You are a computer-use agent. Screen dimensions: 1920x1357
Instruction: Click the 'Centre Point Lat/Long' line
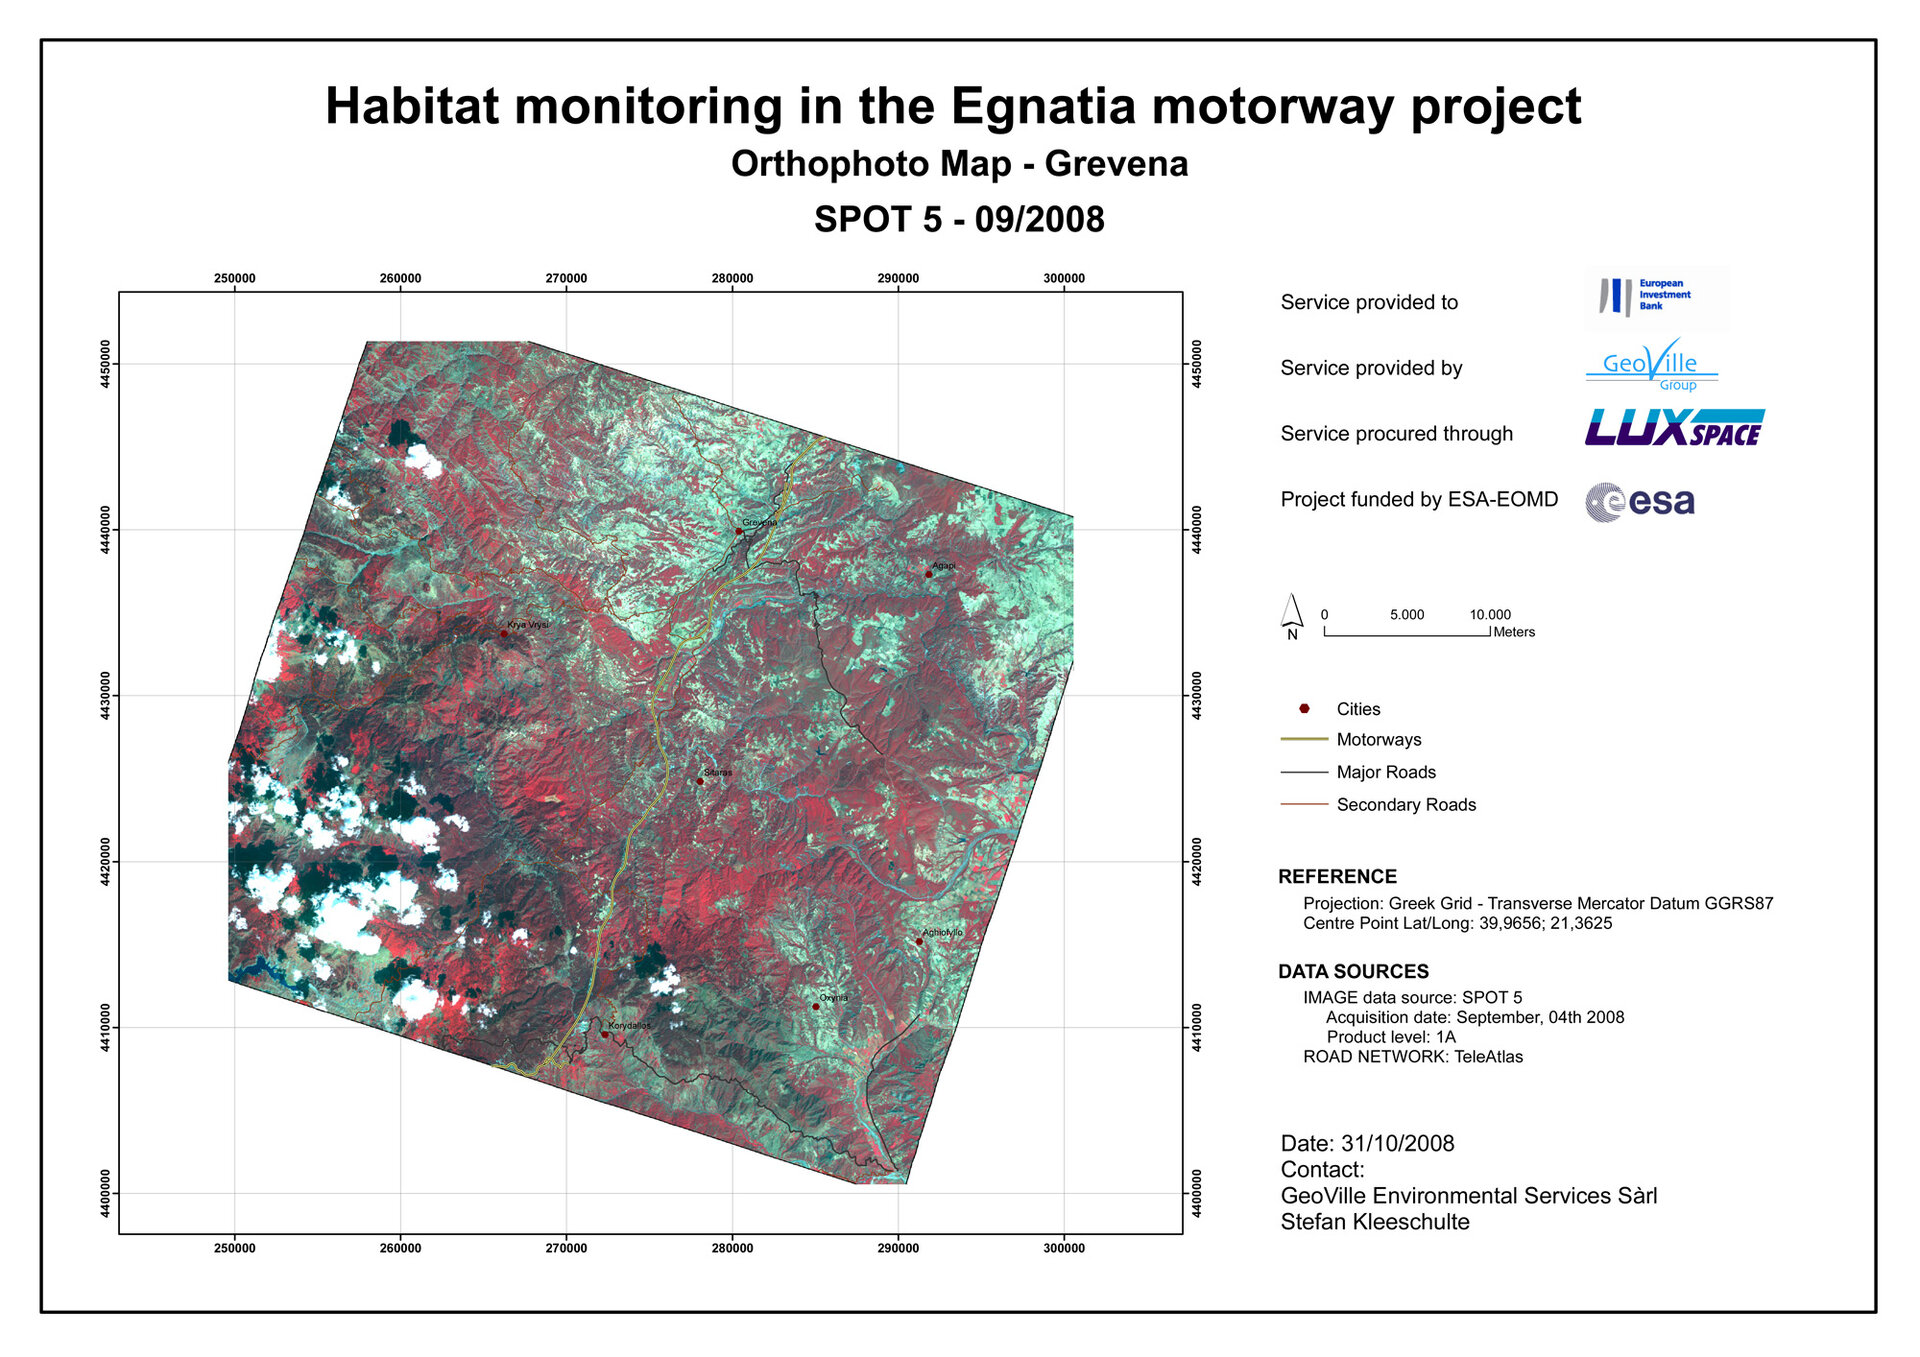(x=1457, y=923)
